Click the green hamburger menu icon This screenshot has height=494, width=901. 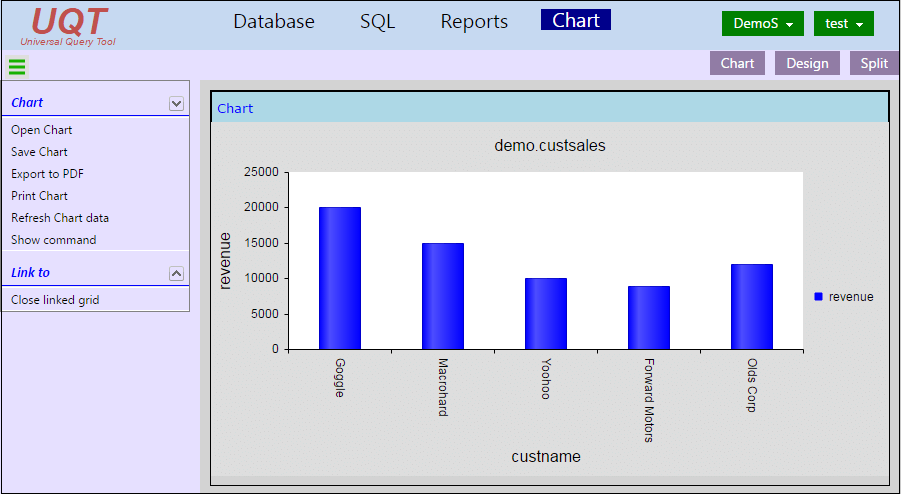[17, 67]
